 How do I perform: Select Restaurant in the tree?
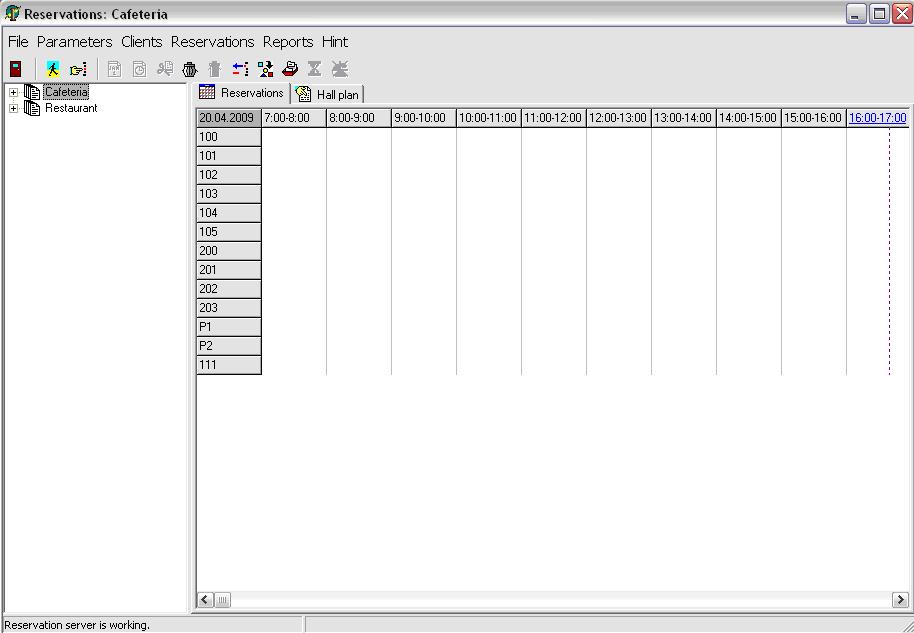71,108
